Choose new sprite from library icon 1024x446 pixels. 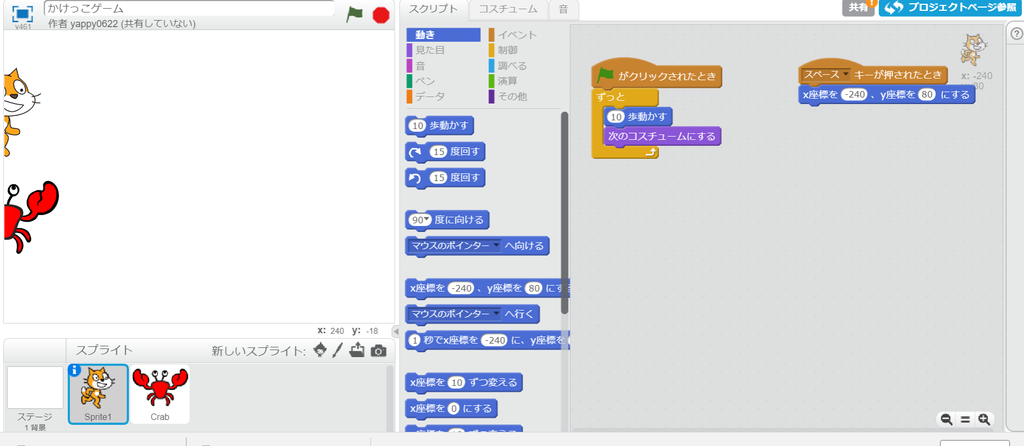coord(320,351)
